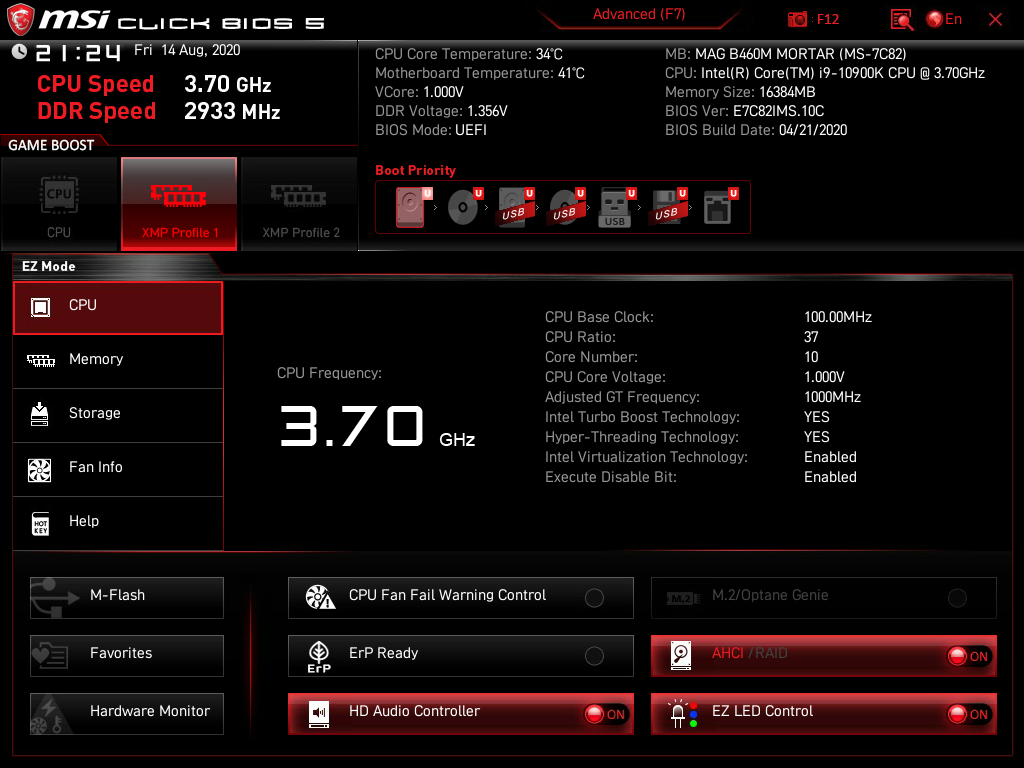Toggle CPU Fan Fail Warning Control

(x=595, y=597)
